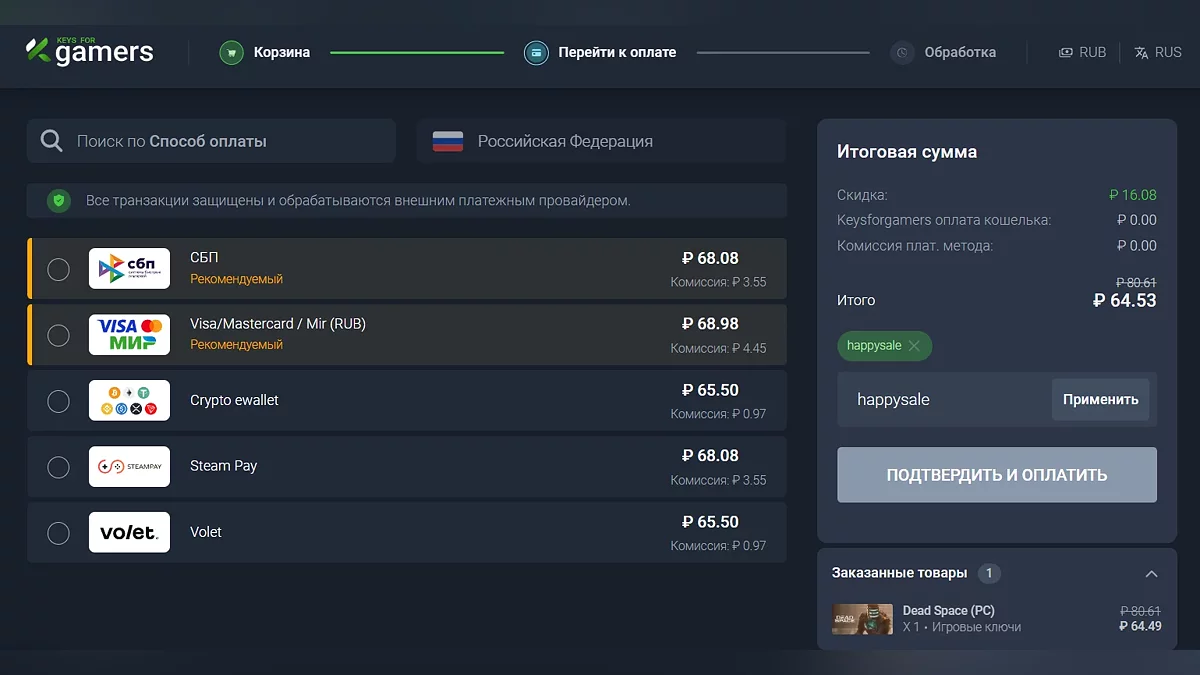Choose Visa/Mastercard / Mir radio option
The height and width of the screenshot is (675, 1200).
[x=59, y=335]
